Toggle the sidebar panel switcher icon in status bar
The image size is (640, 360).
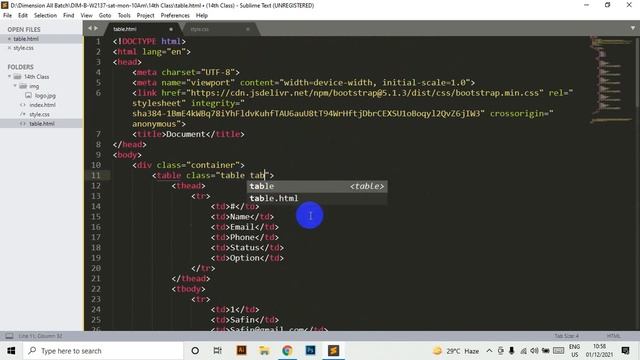click(x=9, y=336)
